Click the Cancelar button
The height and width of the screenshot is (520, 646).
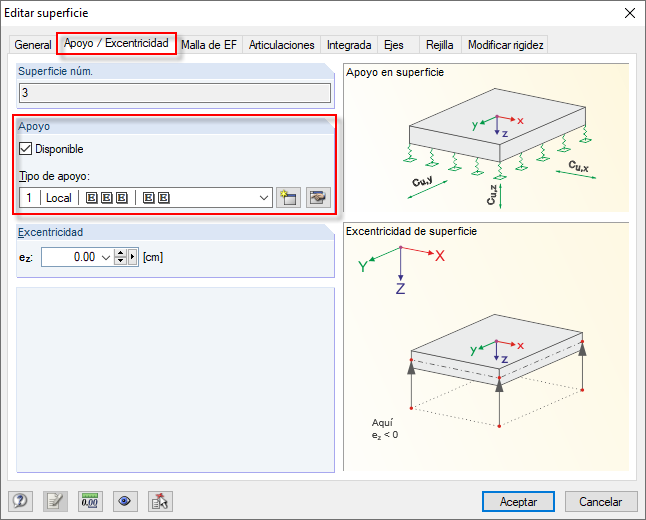coord(601,501)
